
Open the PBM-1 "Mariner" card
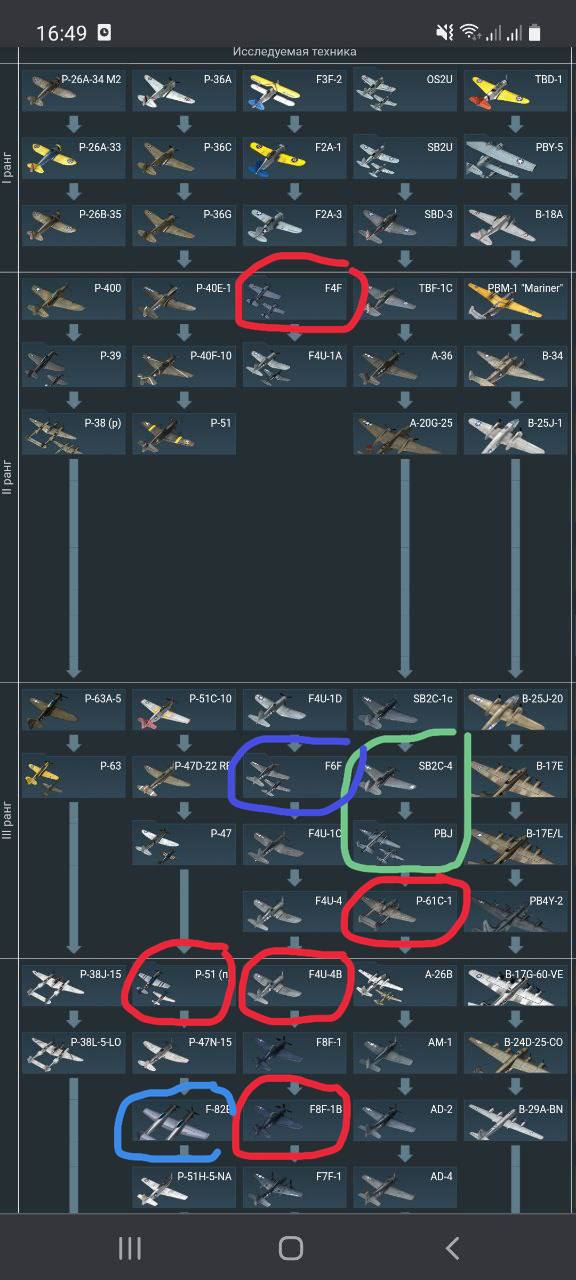[x=516, y=298]
